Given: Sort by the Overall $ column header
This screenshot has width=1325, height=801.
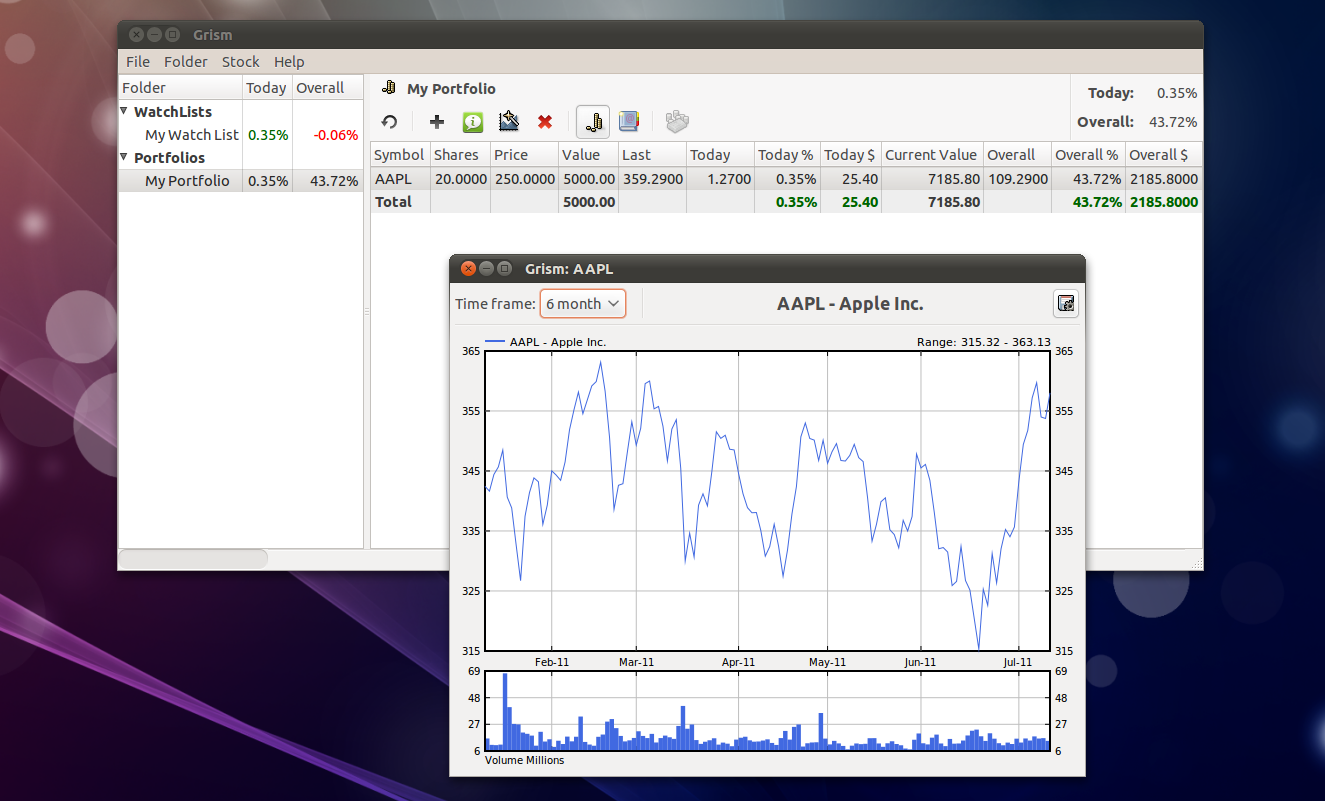Looking at the screenshot, I should click(1163, 155).
